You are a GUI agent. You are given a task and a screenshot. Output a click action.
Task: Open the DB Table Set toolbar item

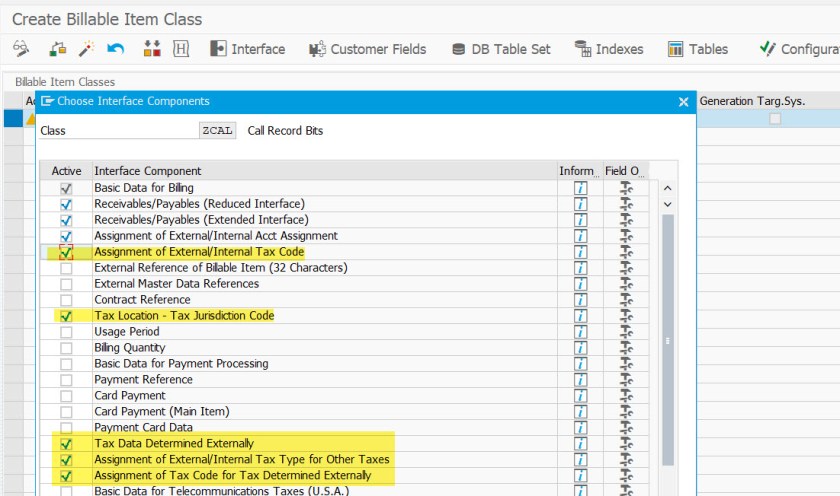tap(501, 49)
